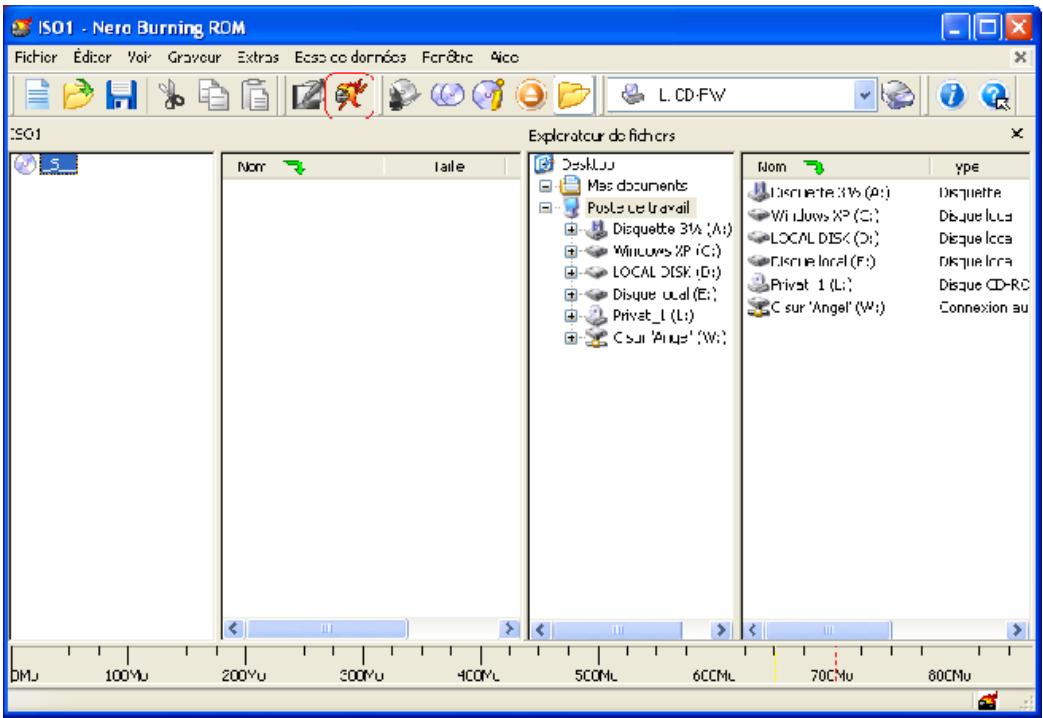The image size is (1043, 718).
Task: Click the burn icon in the status bar
Action: [988, 701]
